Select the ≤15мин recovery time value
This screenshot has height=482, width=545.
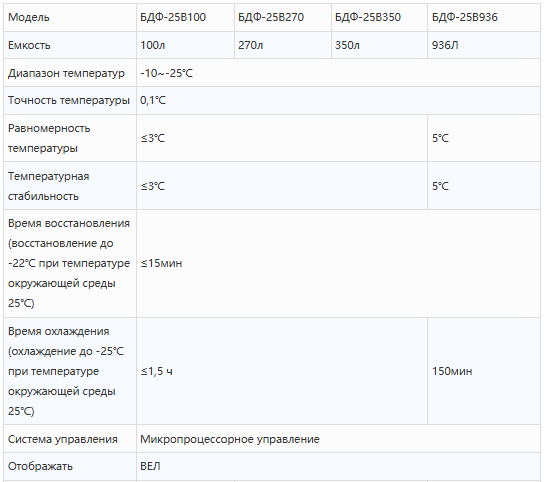pos(161,263)
